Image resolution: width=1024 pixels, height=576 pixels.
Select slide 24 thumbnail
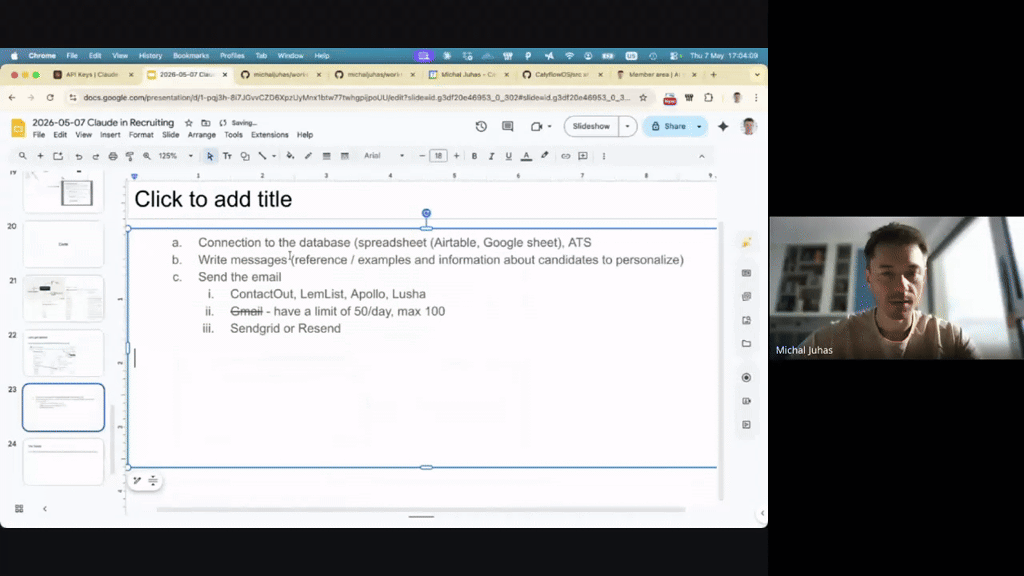[x=63, y=462]
